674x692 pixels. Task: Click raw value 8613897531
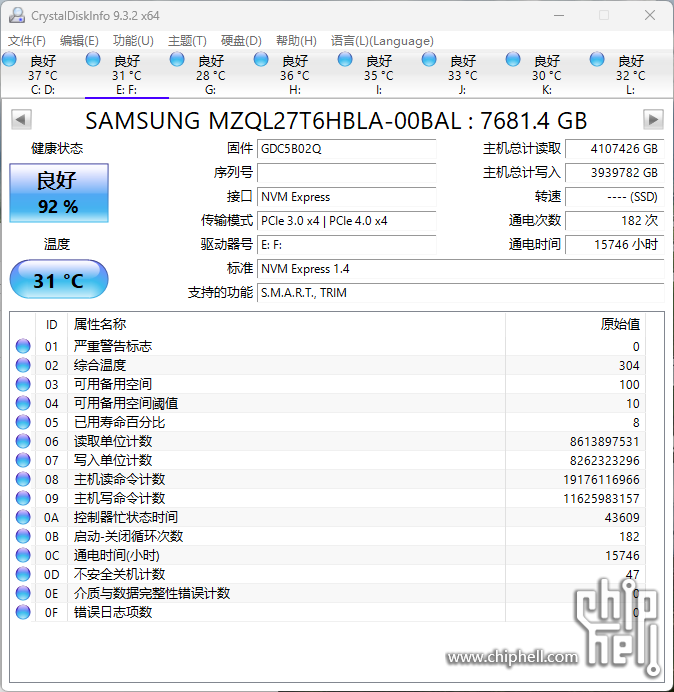[604, 442]
